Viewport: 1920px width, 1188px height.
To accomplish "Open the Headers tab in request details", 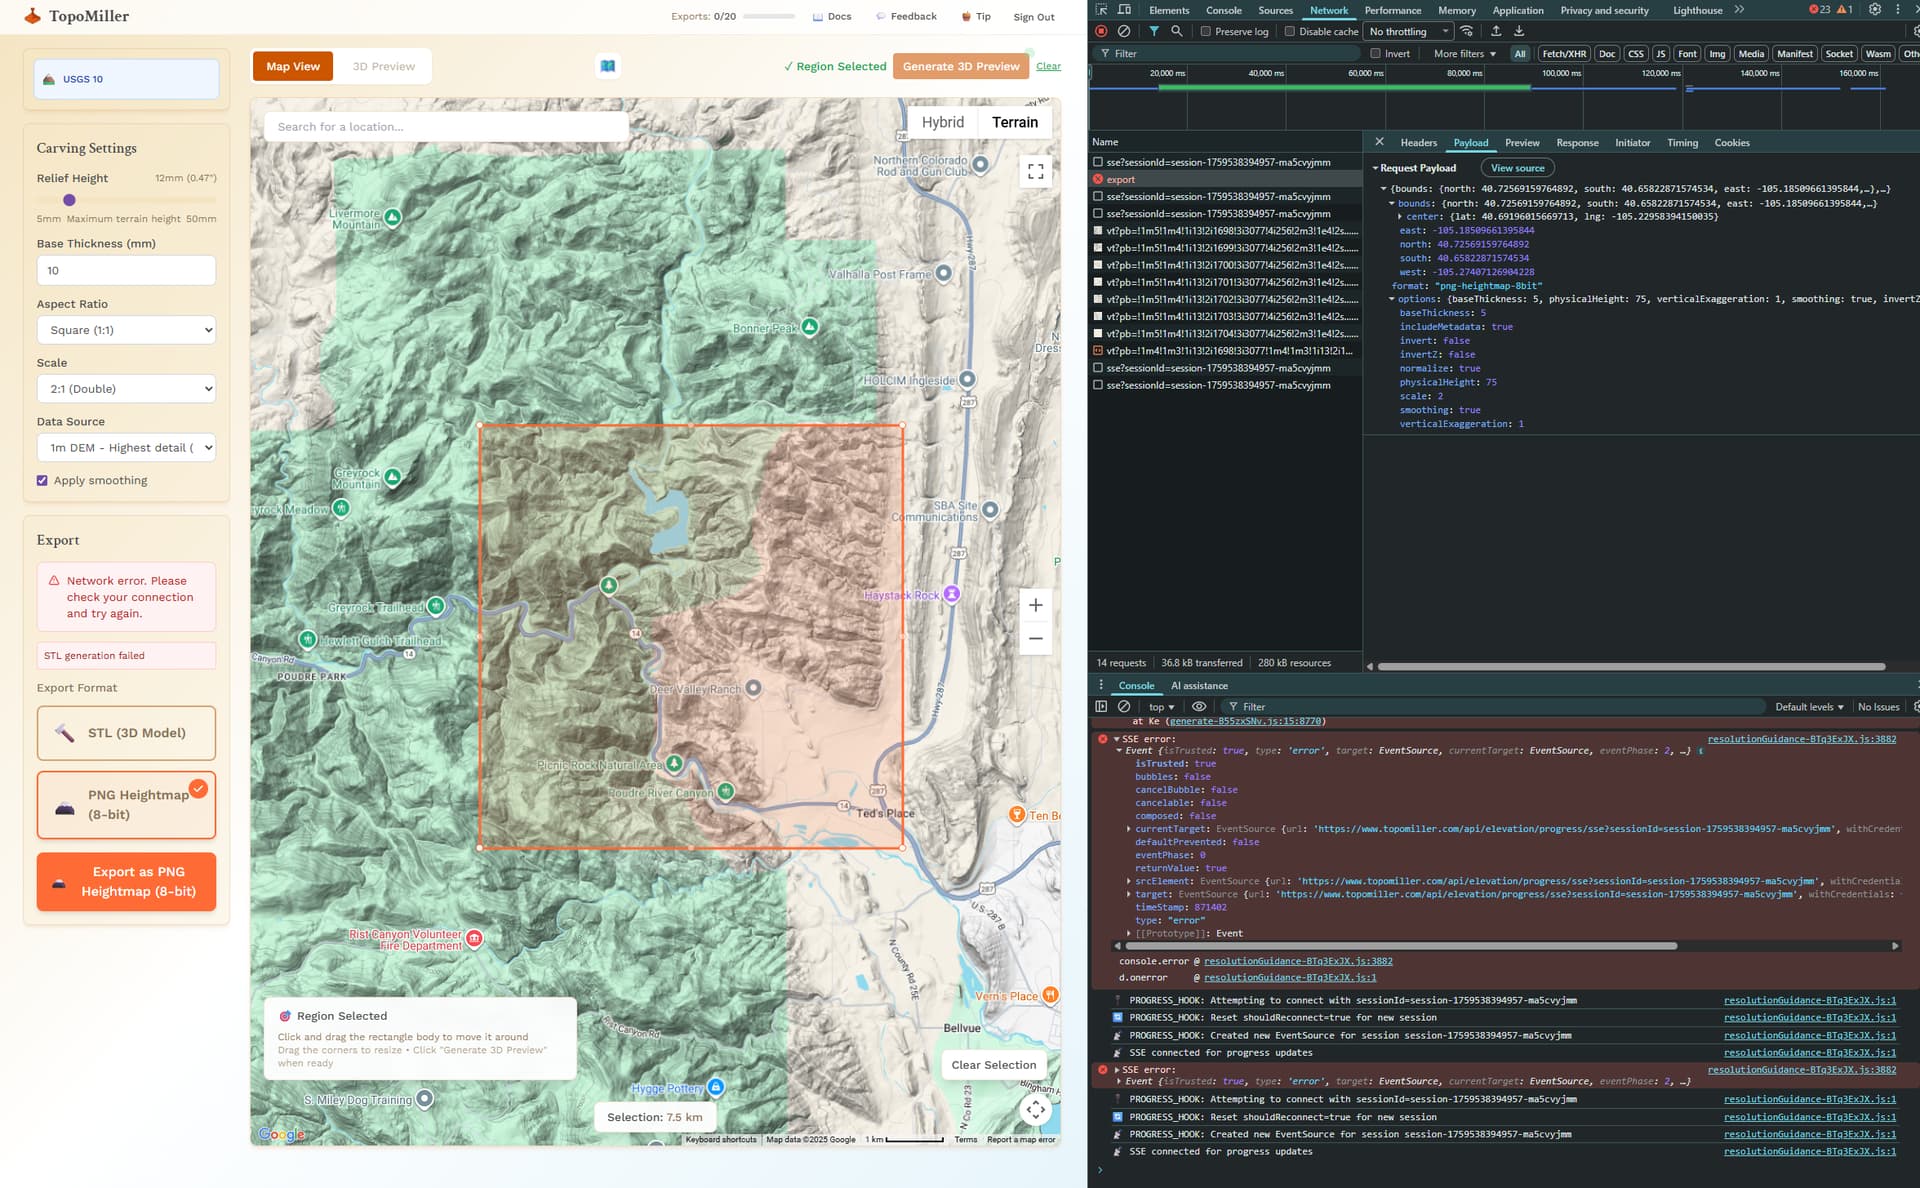I will click(x=1418, y=143).
